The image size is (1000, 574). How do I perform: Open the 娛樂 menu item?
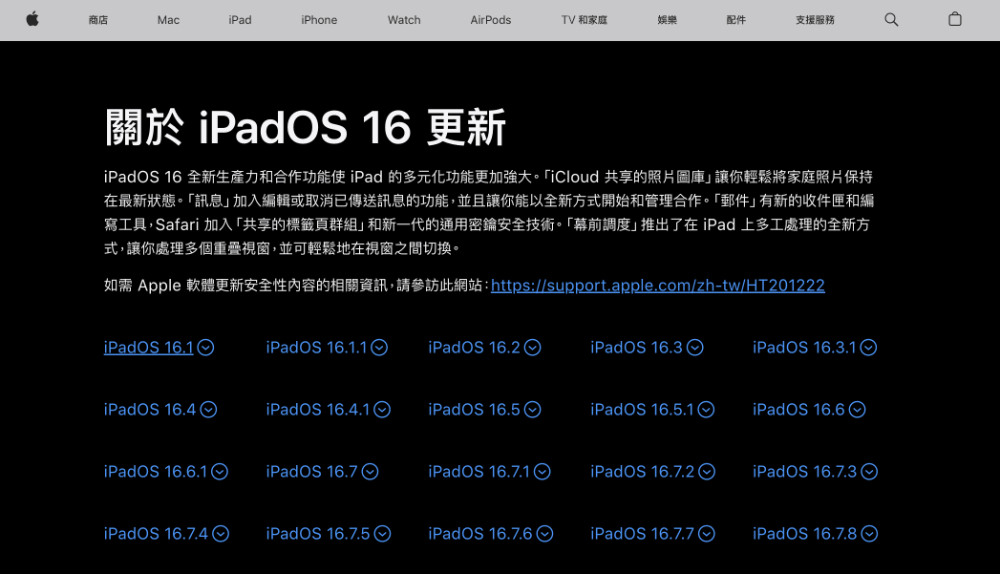[x=667, y=20]
